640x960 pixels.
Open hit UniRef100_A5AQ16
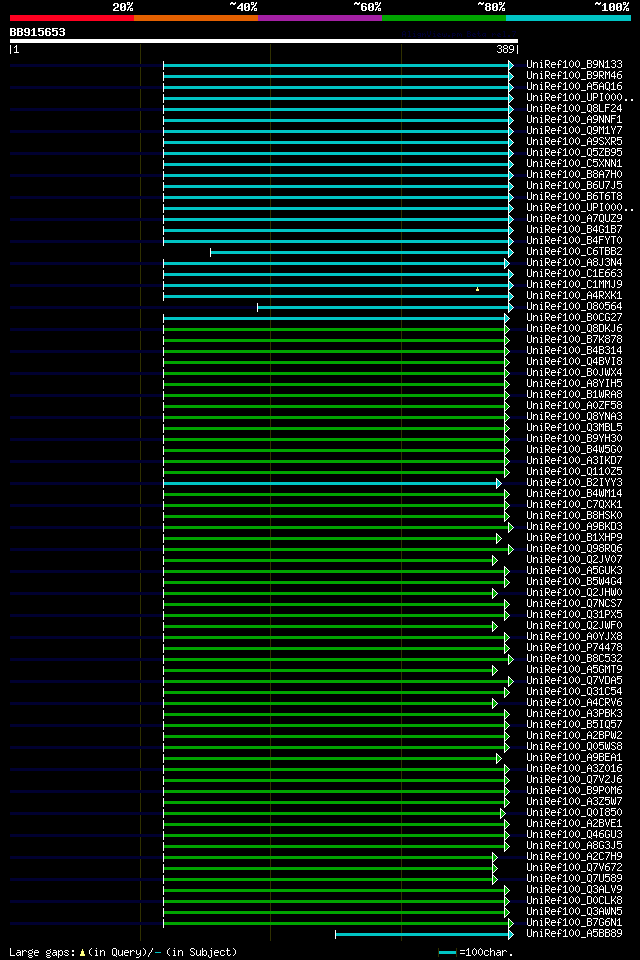[574, 86]
